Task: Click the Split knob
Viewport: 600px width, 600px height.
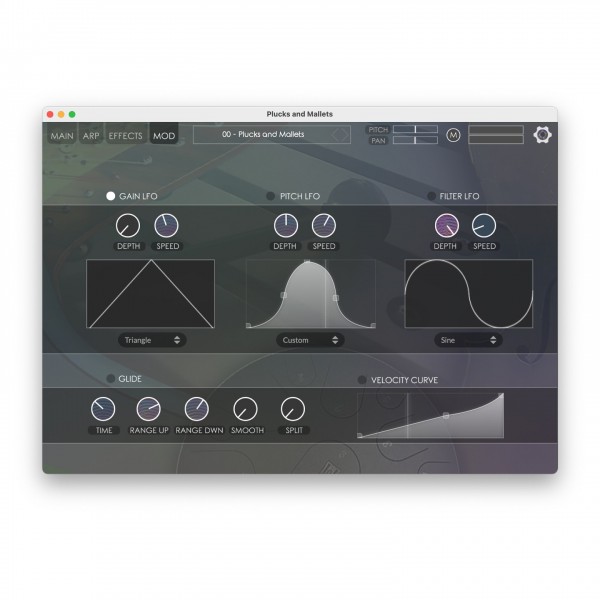Action: click(x=293, y=409)
